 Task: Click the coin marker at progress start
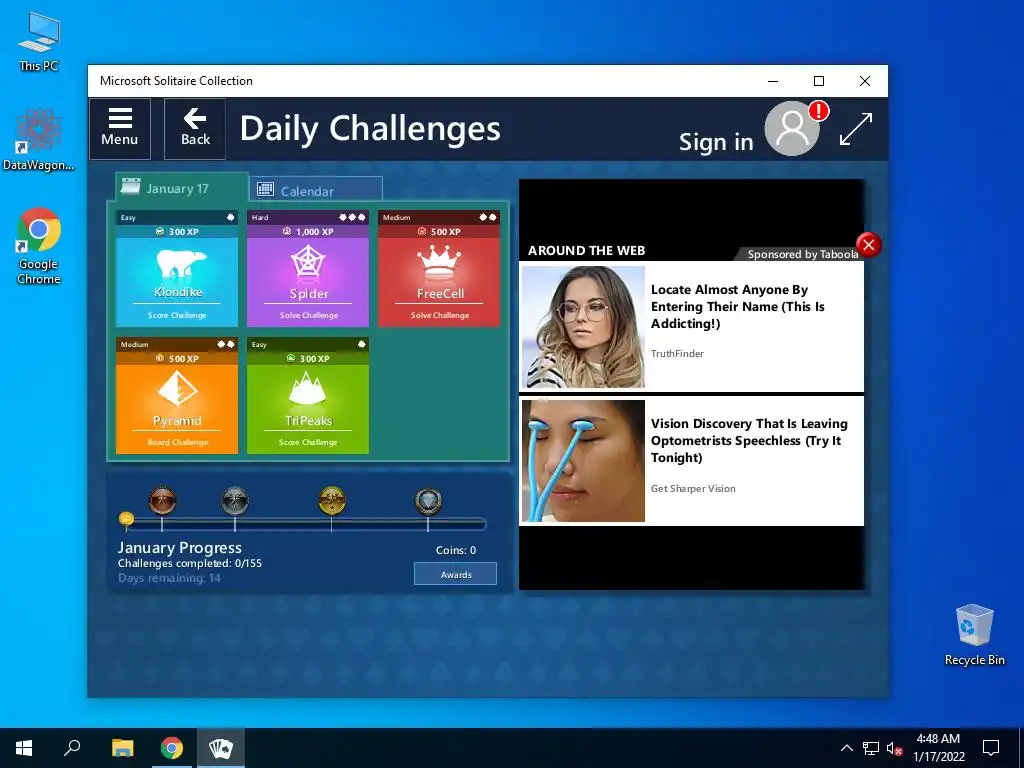(127, 519)
